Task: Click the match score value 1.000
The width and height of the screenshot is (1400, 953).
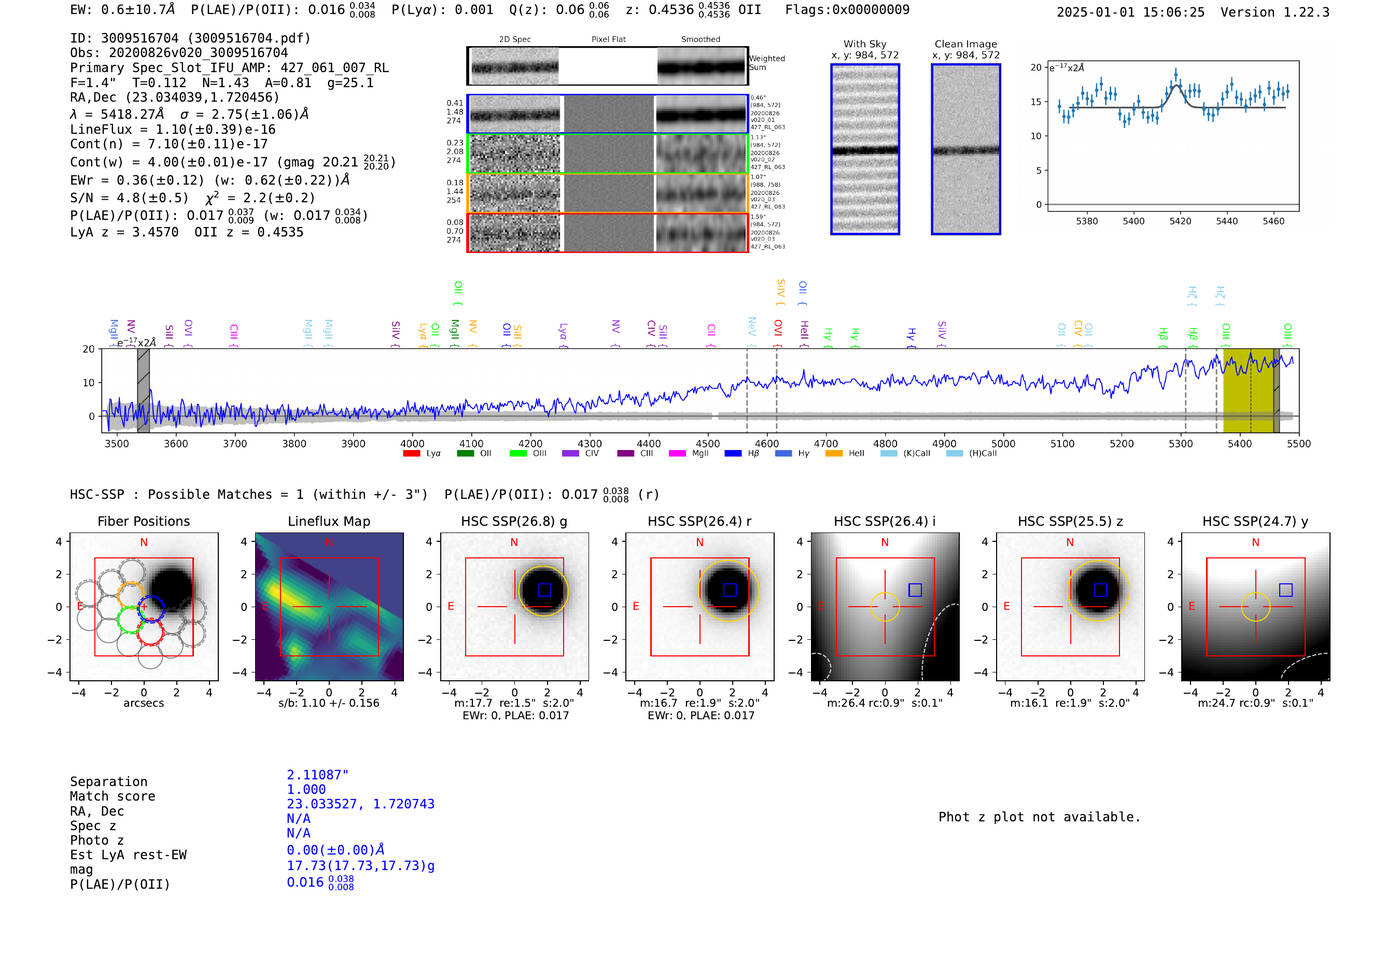Action: tap(306, 789)
